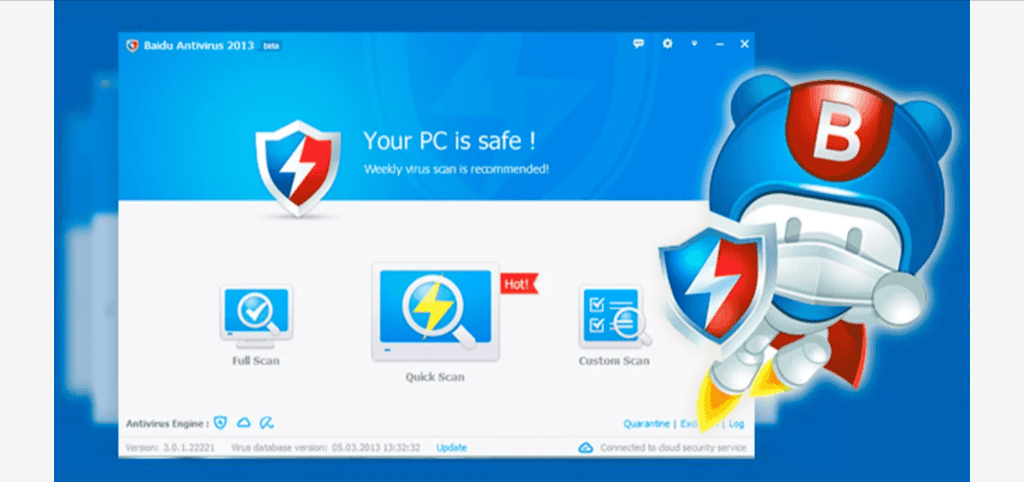The width and height of the screenshot is (1024, 482).
Task: Close the Baidu Antivirus window
Action: tap(744, 44)
